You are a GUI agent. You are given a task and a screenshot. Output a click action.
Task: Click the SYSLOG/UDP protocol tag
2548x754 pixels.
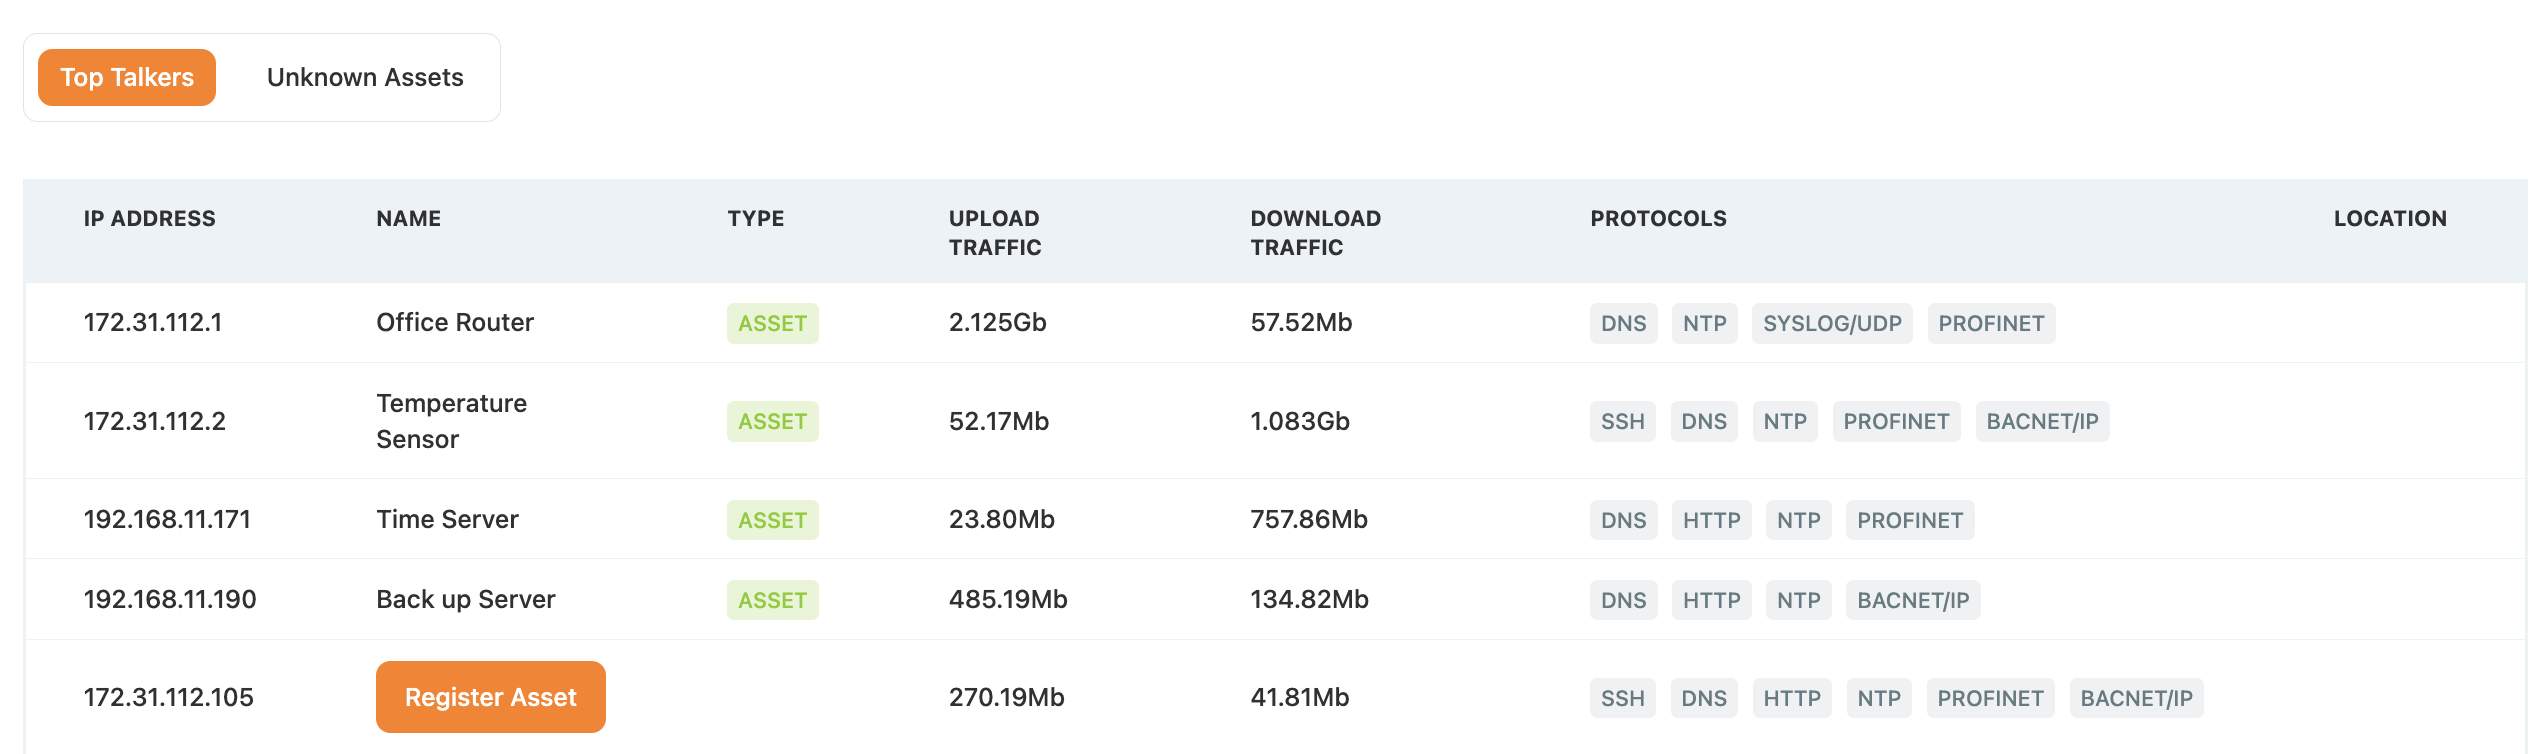[x=1832, y=324]
